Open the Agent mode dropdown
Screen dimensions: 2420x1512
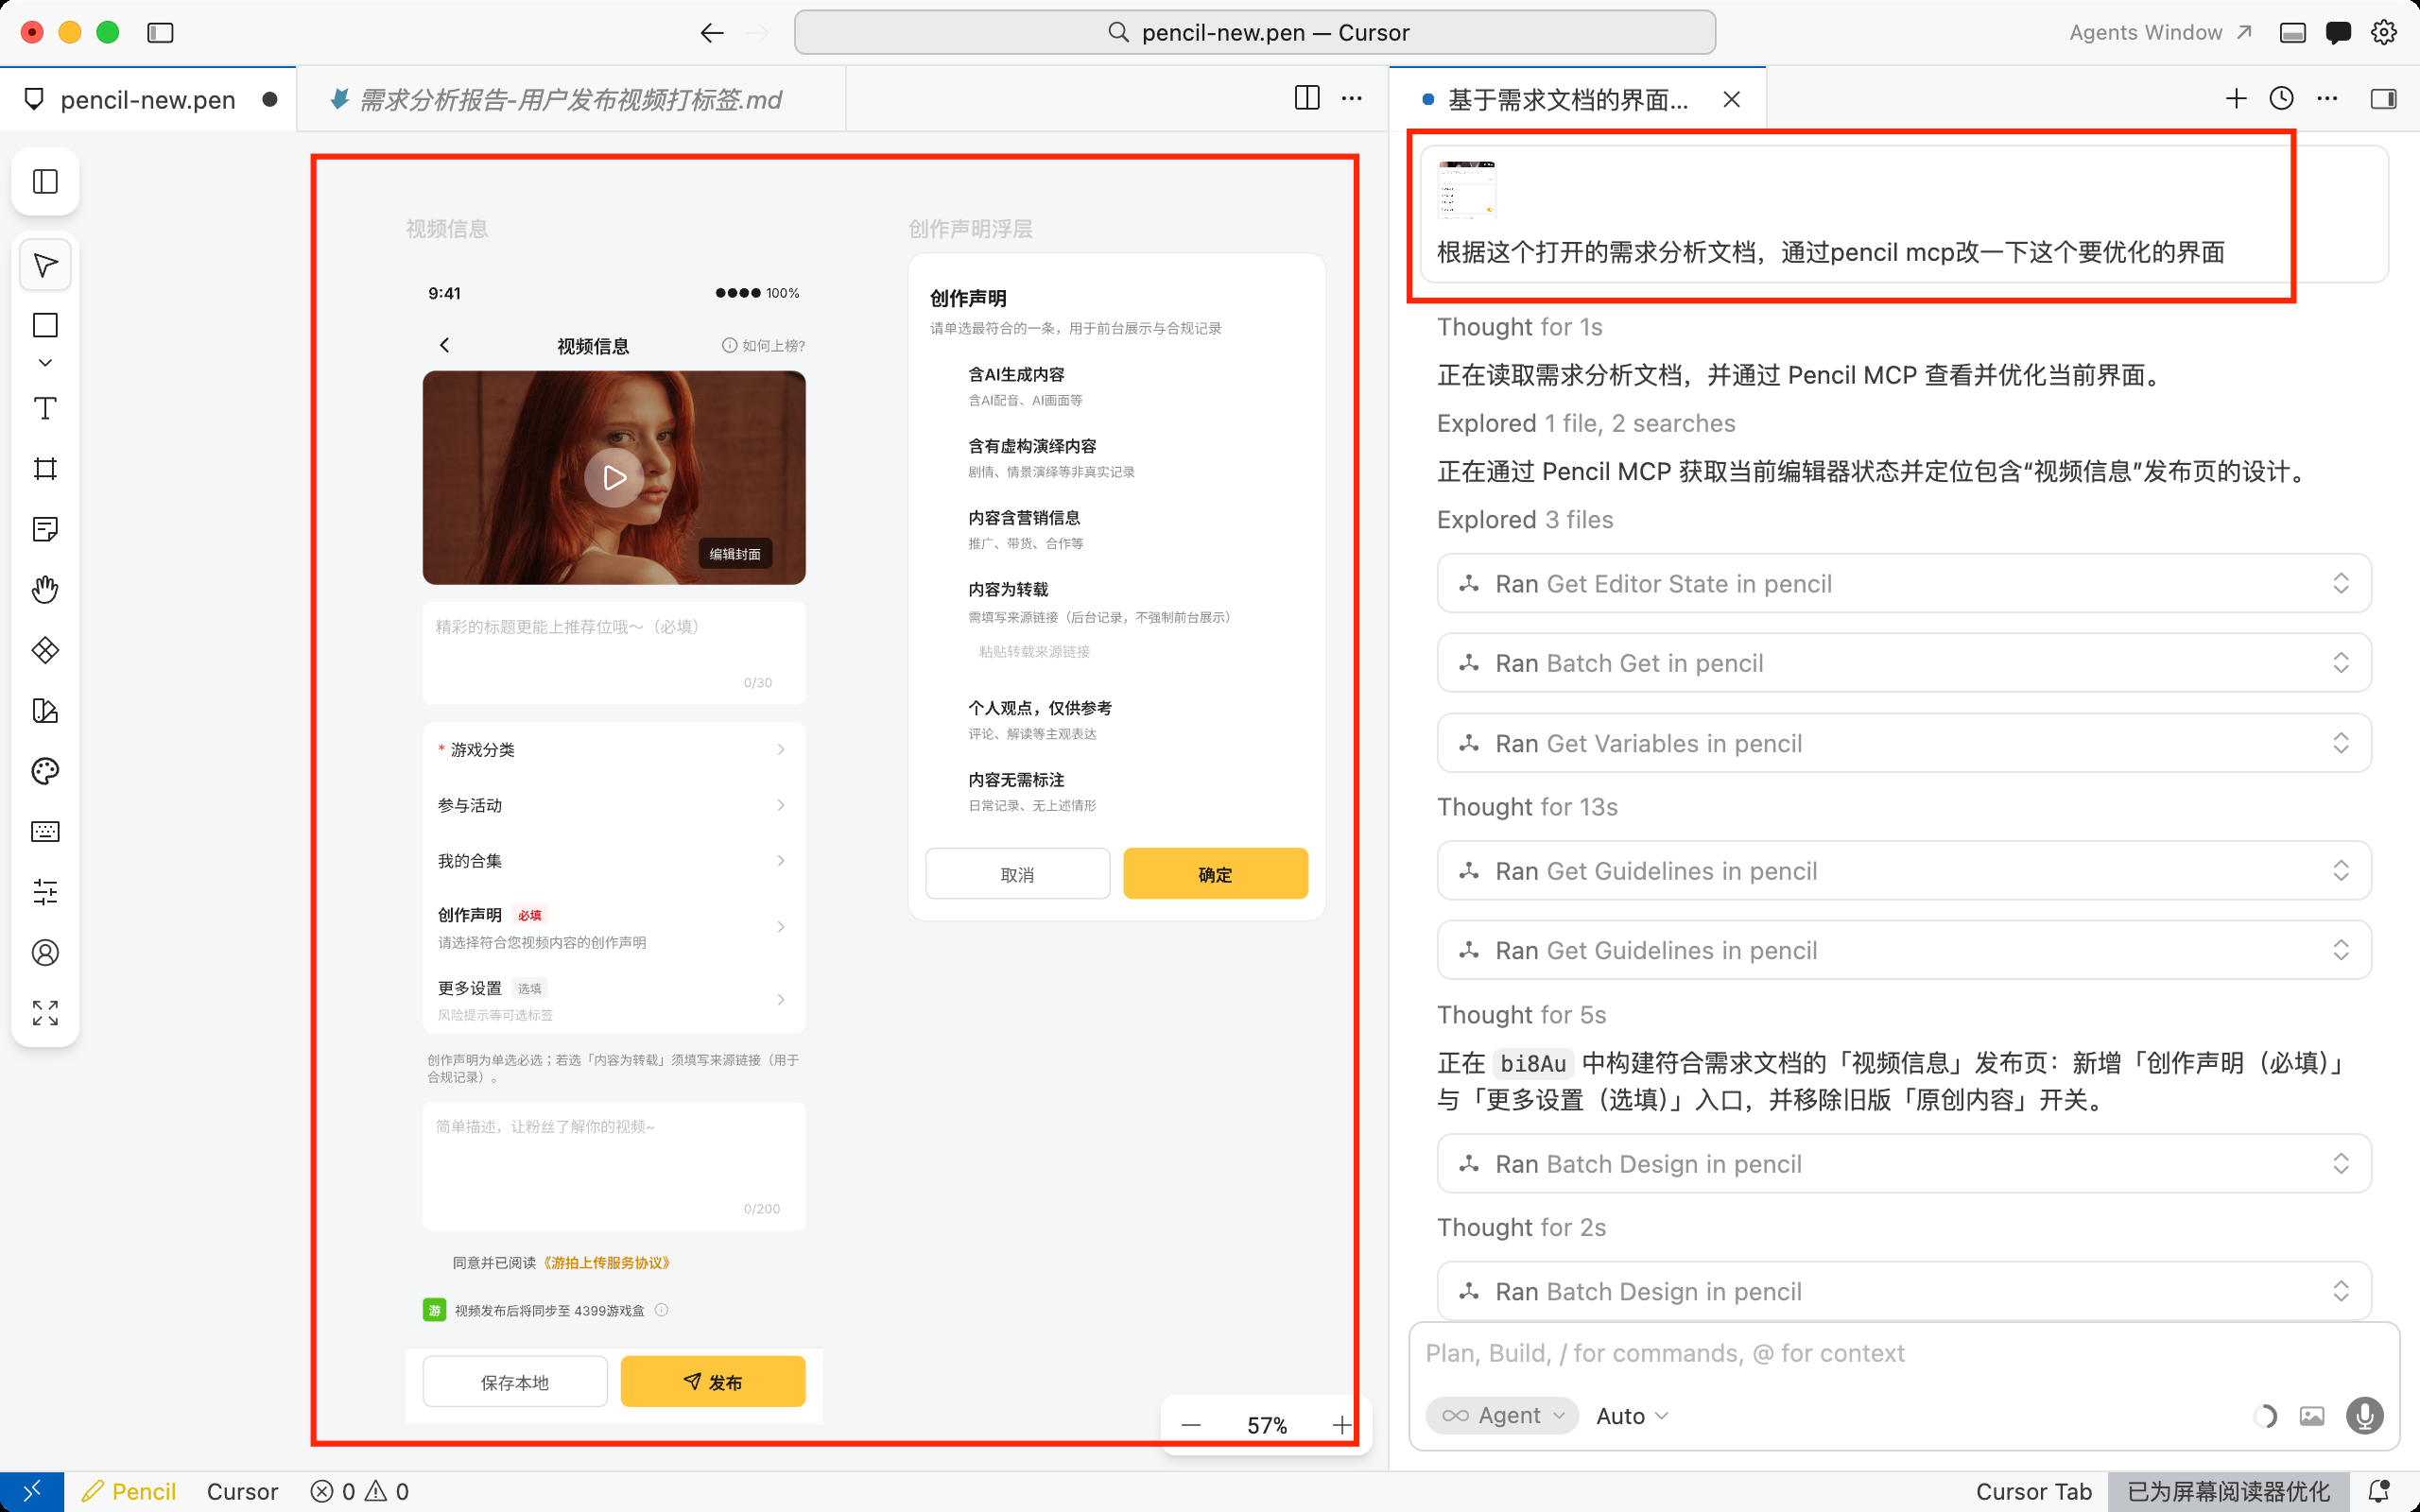(1502, 1415)
